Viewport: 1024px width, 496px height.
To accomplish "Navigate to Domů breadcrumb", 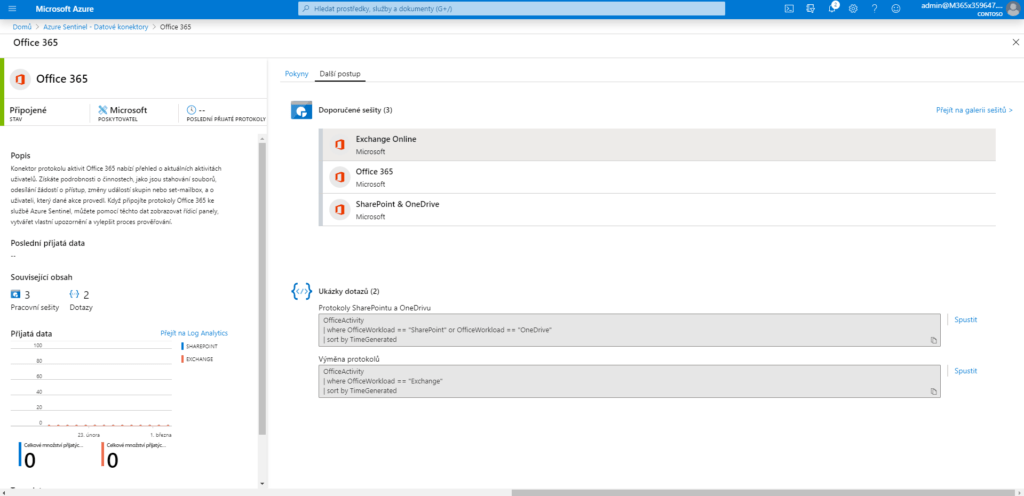I will (21, 26).
